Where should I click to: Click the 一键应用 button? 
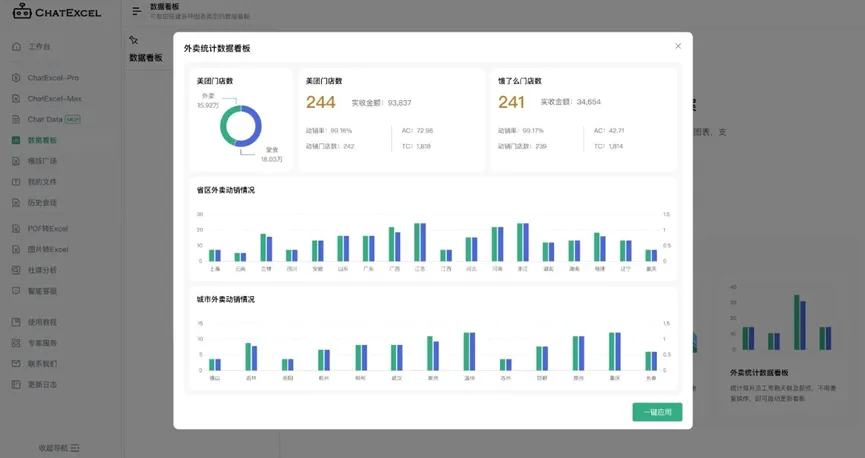657,412
